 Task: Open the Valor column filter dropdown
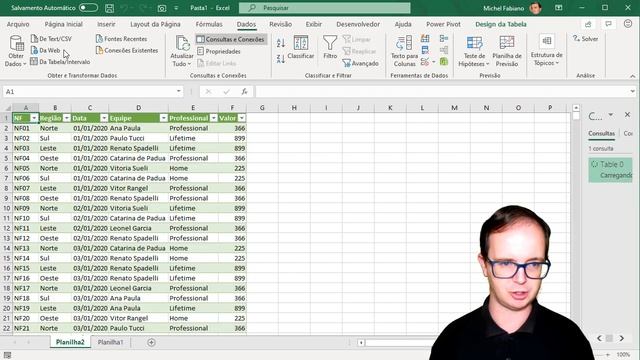point(242,118)
